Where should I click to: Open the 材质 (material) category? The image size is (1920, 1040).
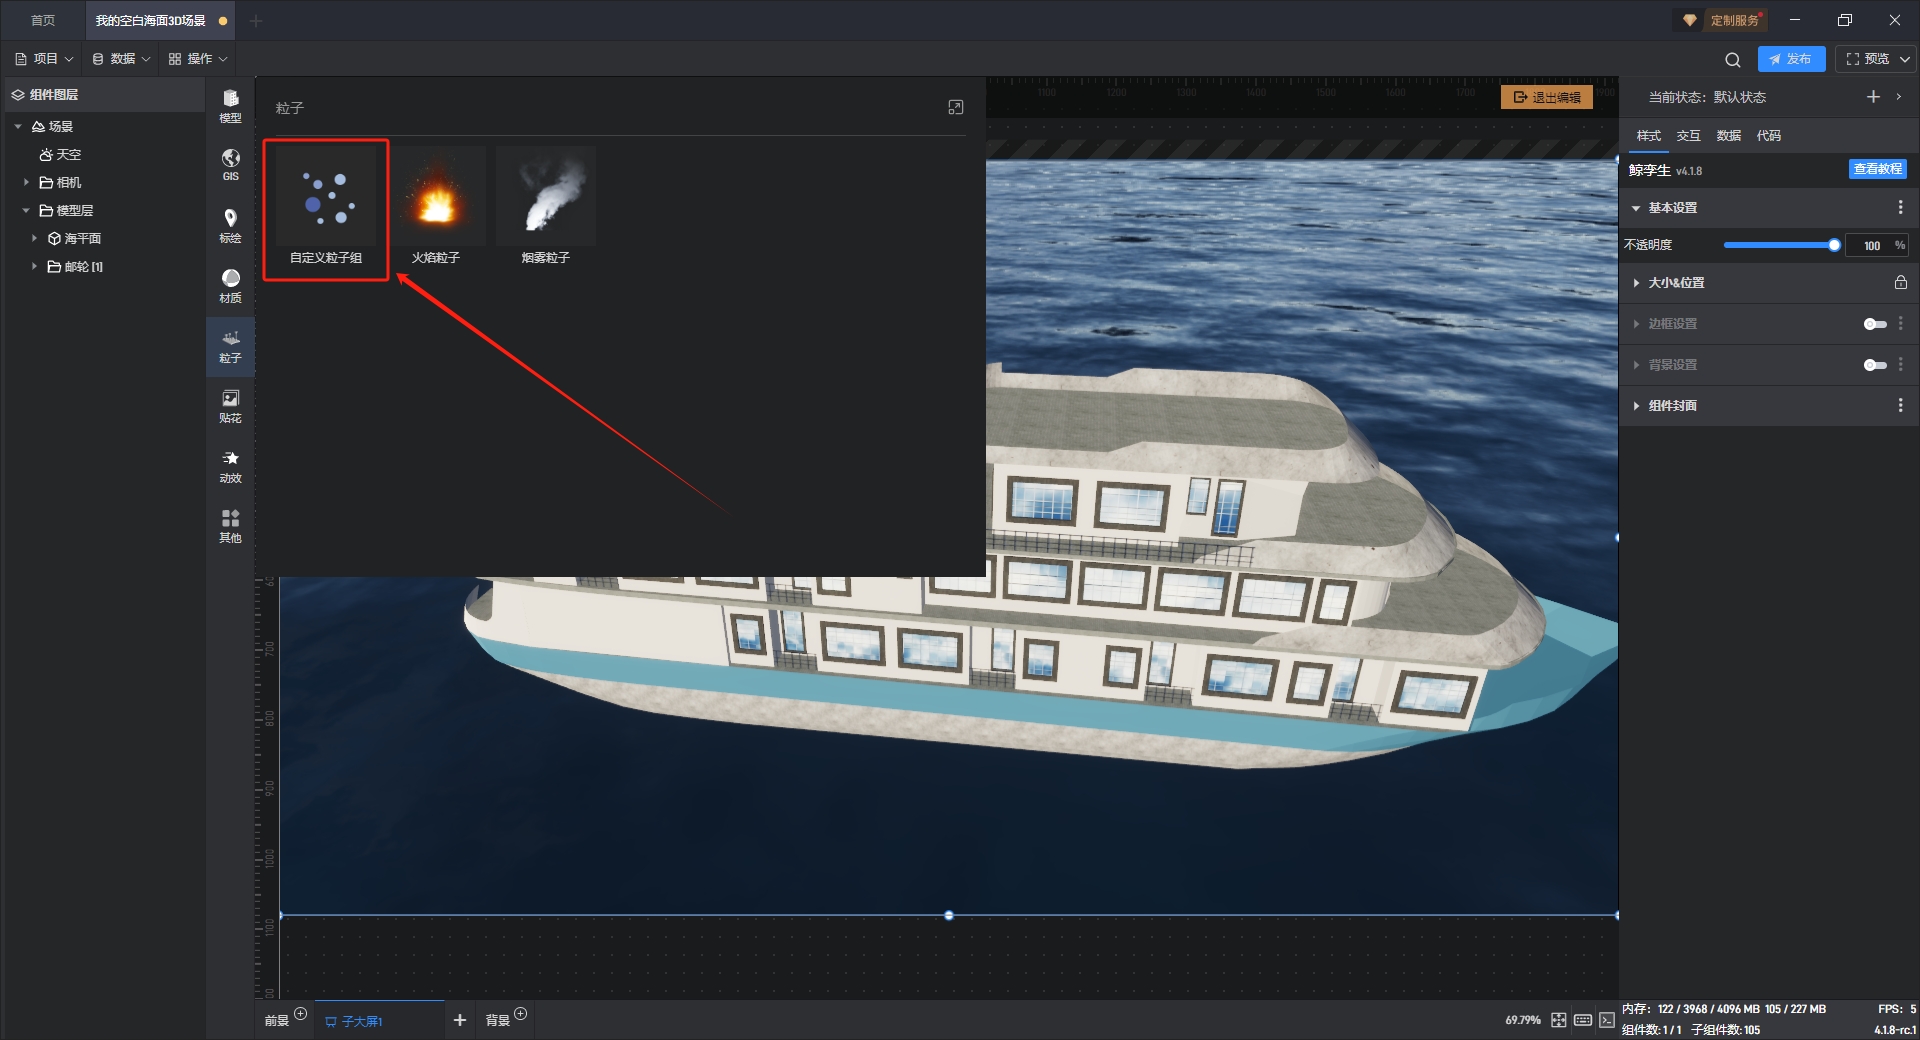230,285
